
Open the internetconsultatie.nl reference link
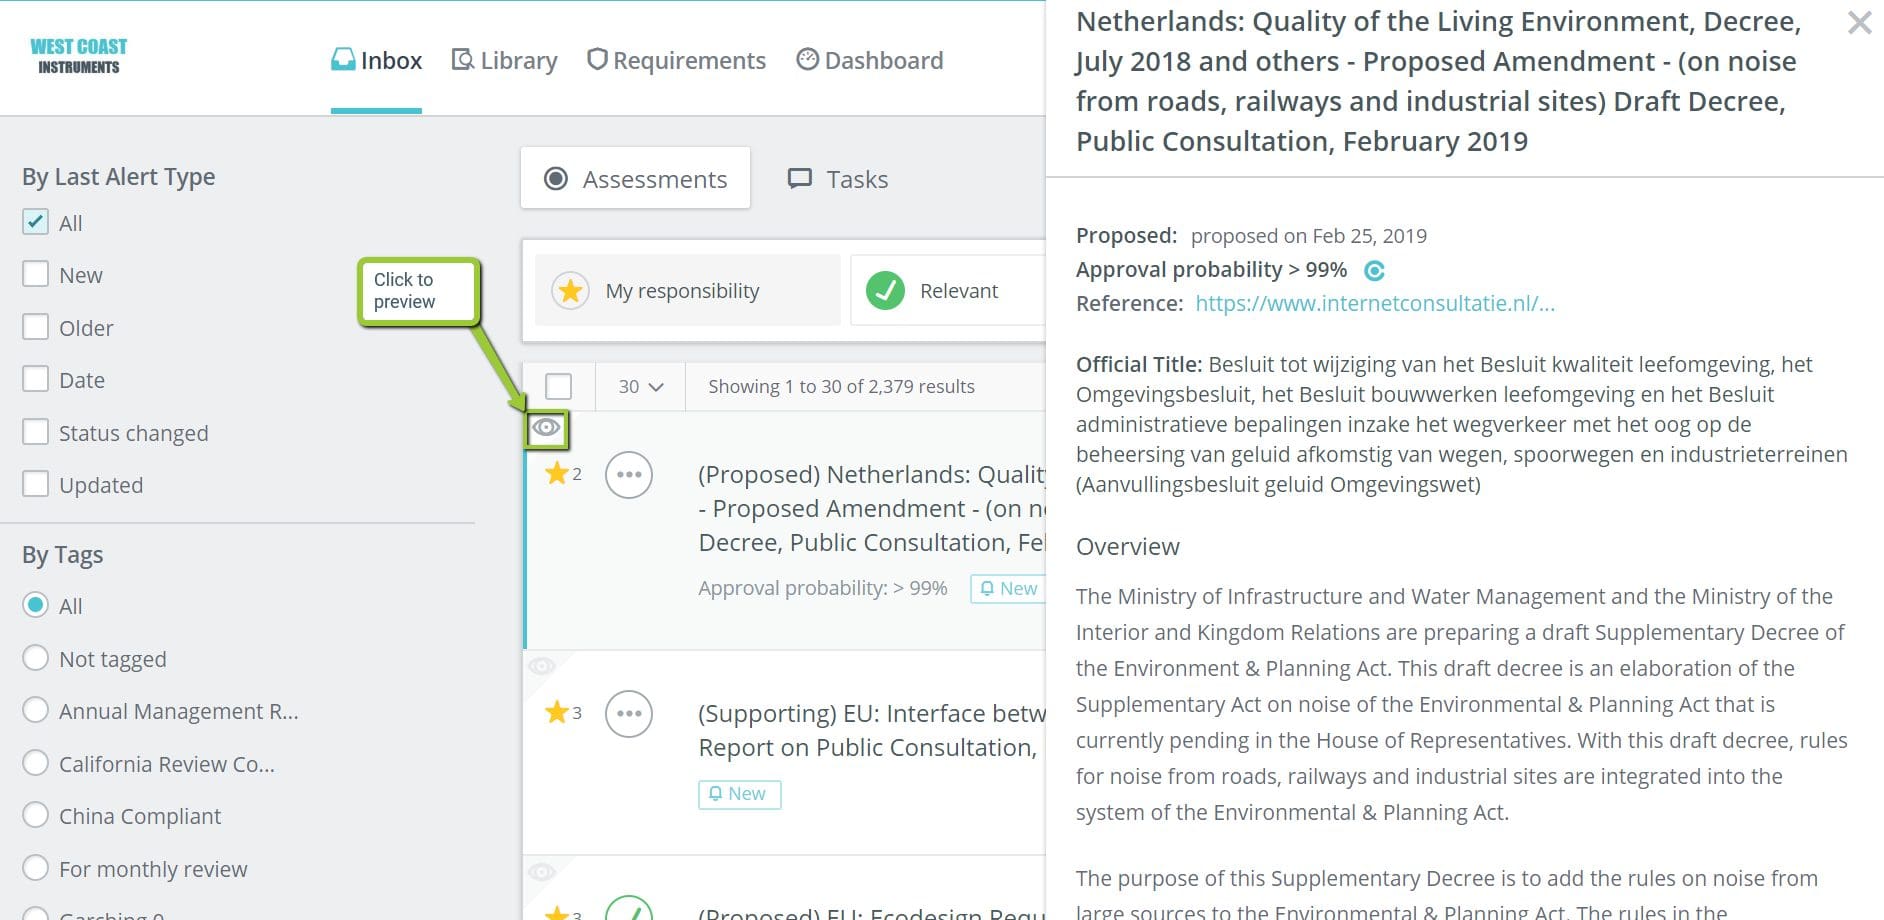tap(1373, 303)
